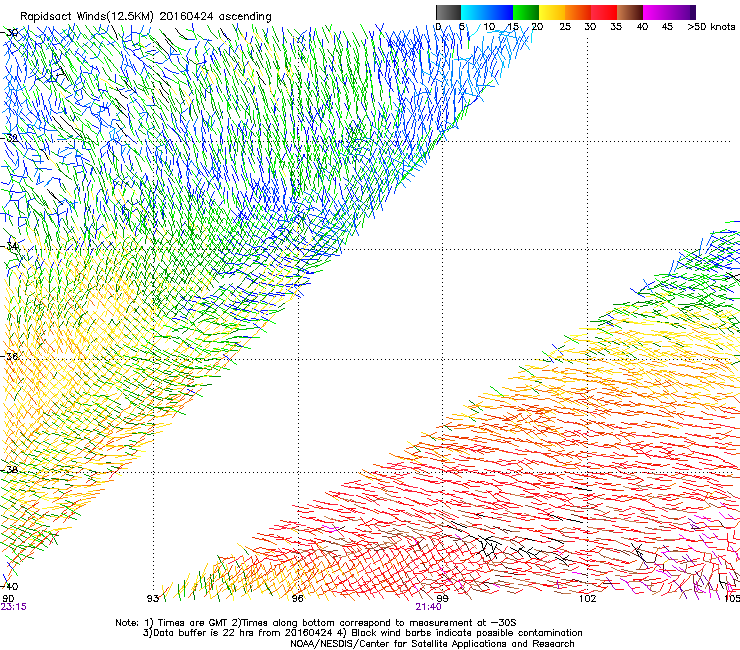
Task: Click the '25' value under the color legend
Action: click(565, 27)
